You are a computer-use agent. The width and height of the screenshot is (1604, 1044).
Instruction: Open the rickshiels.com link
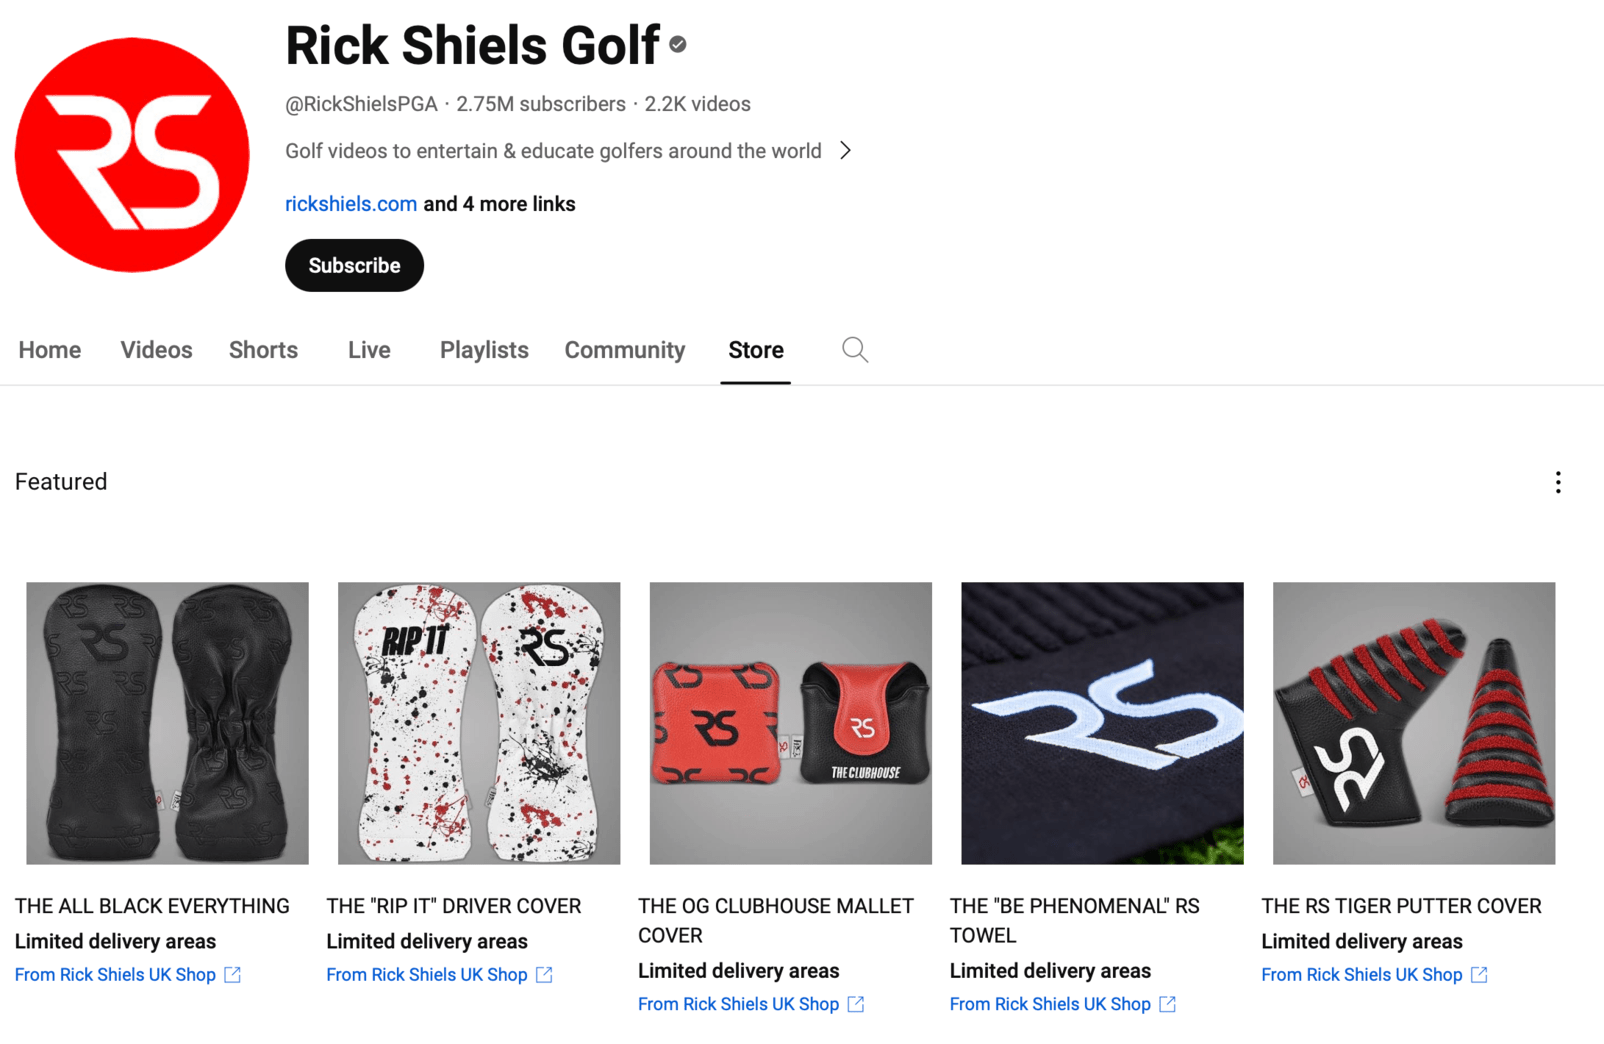coord(350,203)
